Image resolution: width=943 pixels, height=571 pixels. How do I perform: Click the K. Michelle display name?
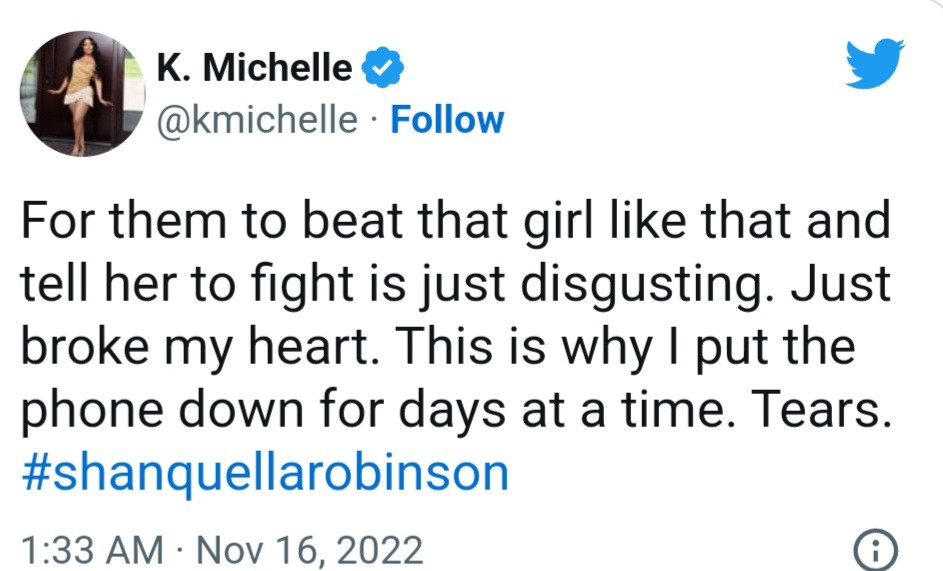[x=254, y=68]
